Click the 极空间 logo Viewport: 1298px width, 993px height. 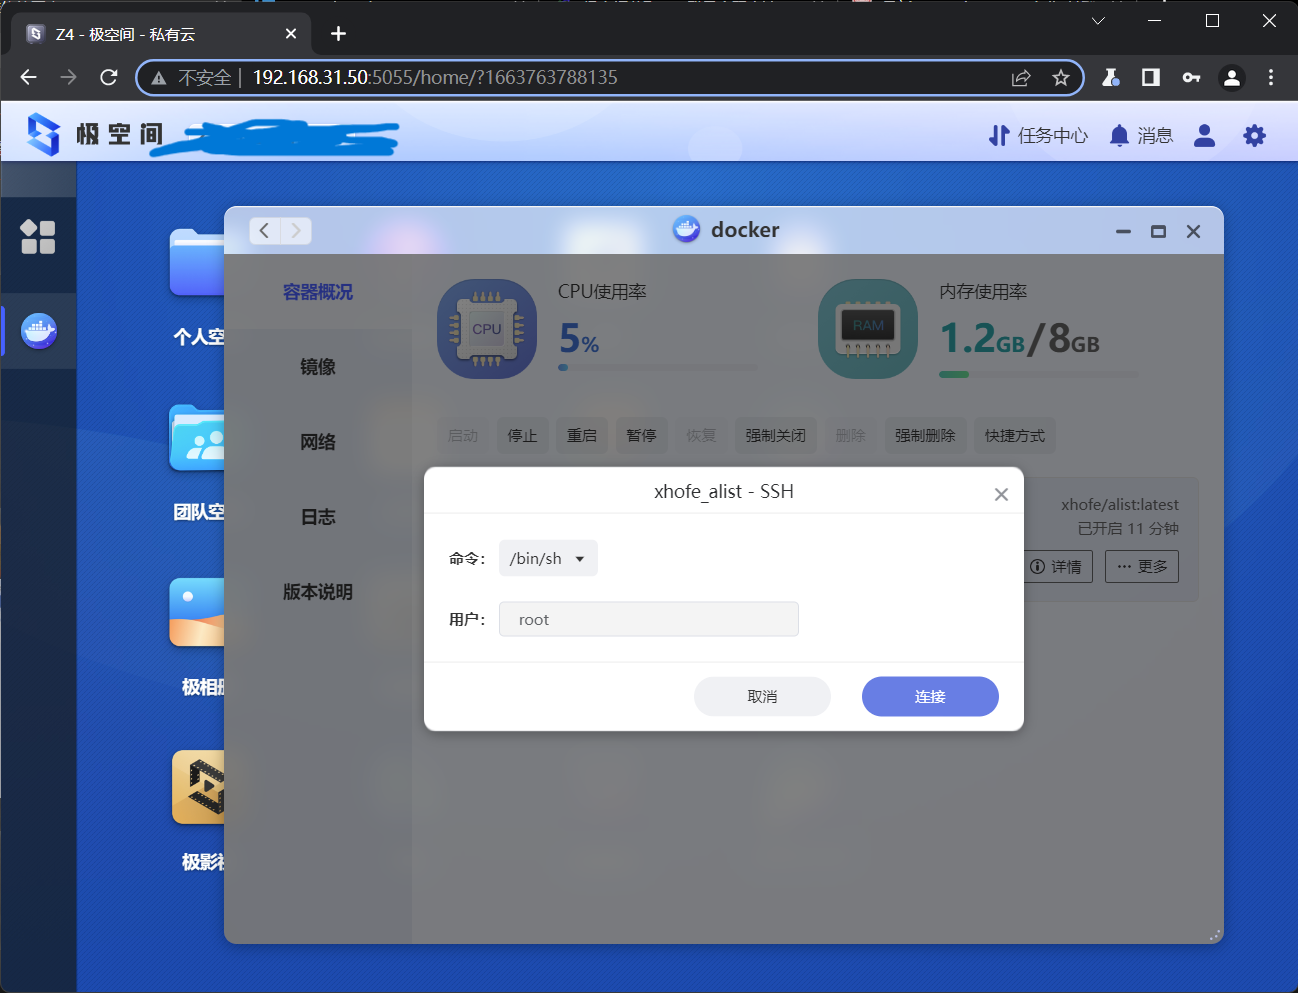tap(95, 134)
